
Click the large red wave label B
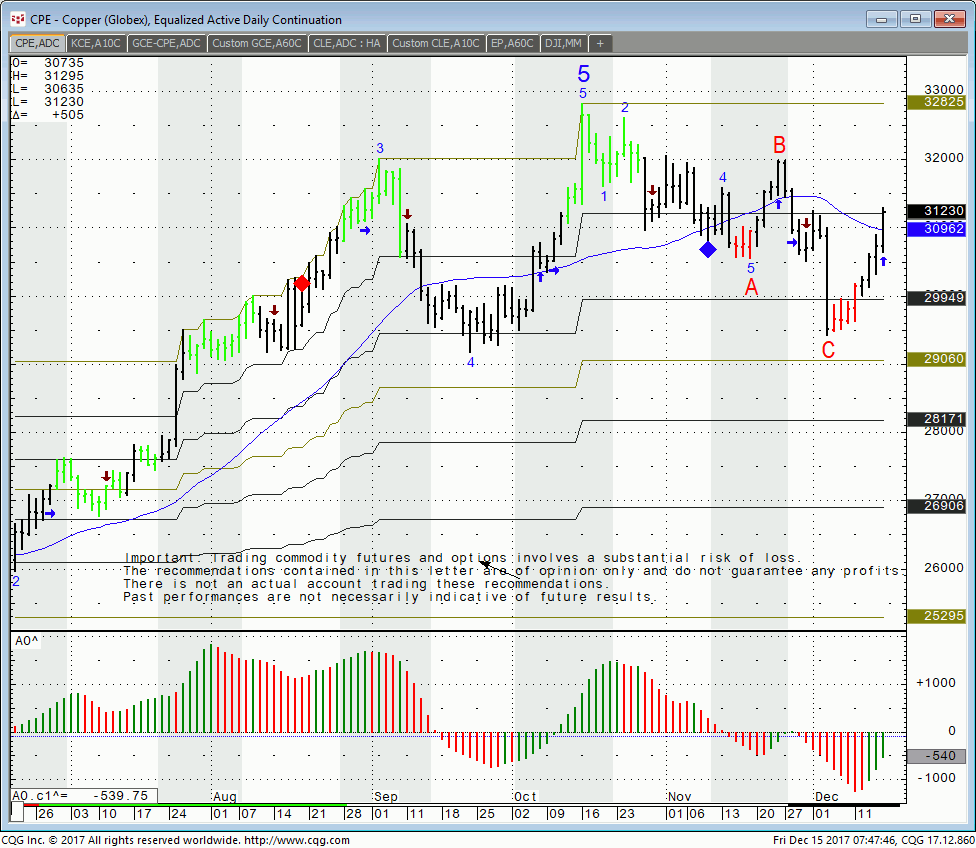click(x=779, y=144)
